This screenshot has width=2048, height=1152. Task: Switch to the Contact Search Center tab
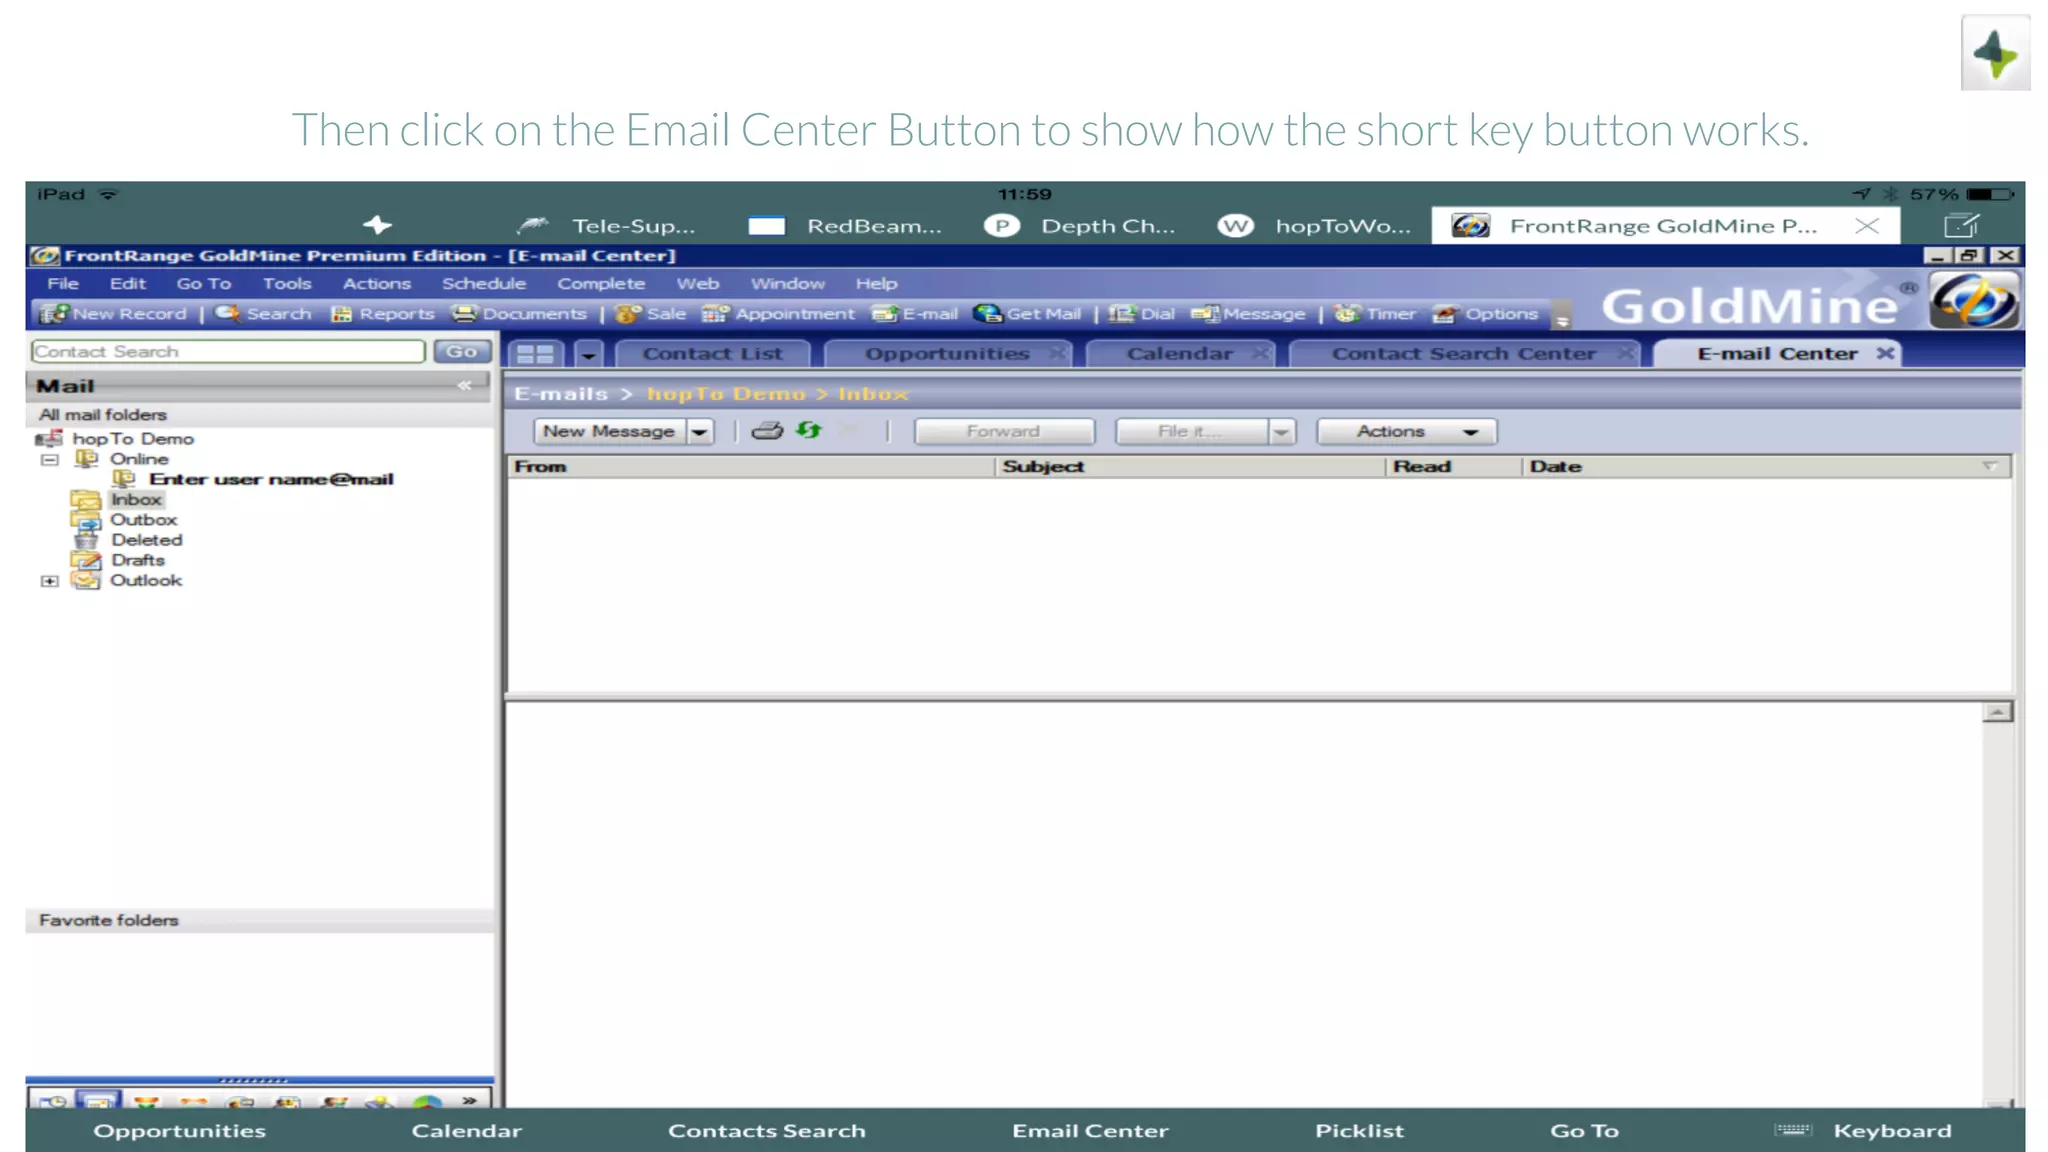click(x=1463, y=354)
